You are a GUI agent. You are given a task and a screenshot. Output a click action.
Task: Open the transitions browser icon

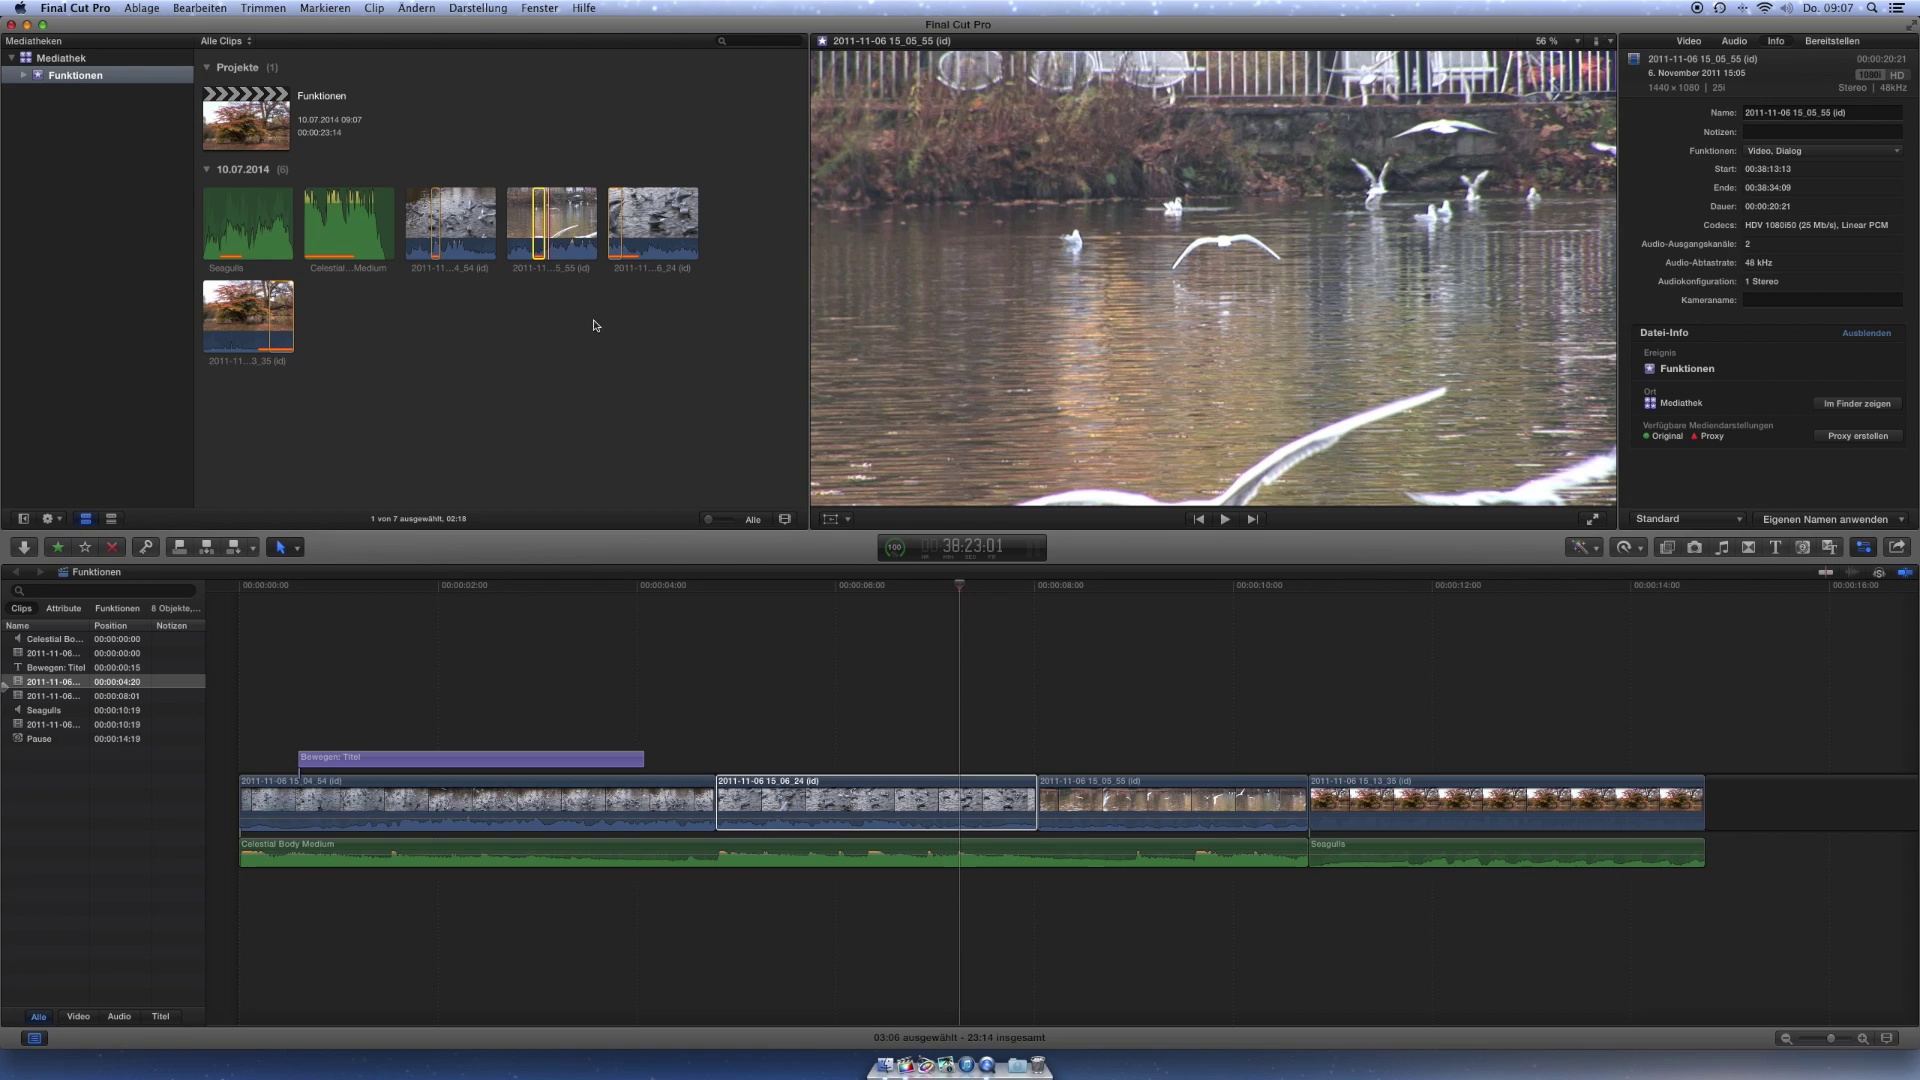1748,547
